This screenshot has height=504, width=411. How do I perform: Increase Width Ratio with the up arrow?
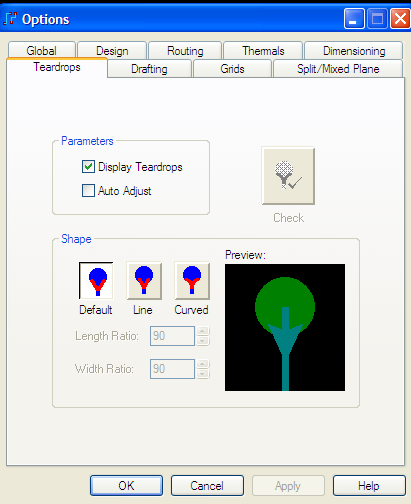[202, 364]
